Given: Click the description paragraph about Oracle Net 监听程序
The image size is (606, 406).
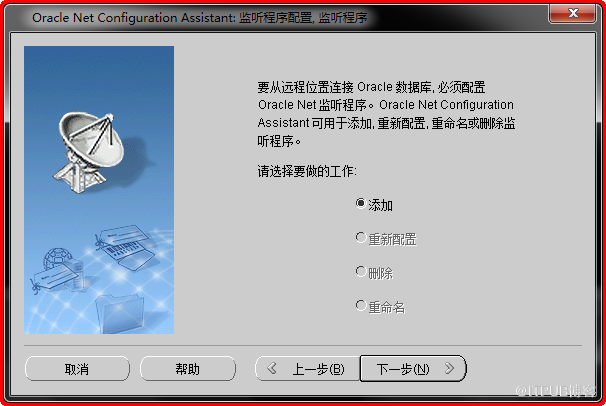Looking at the screenshot, I should tap(386, 114).
